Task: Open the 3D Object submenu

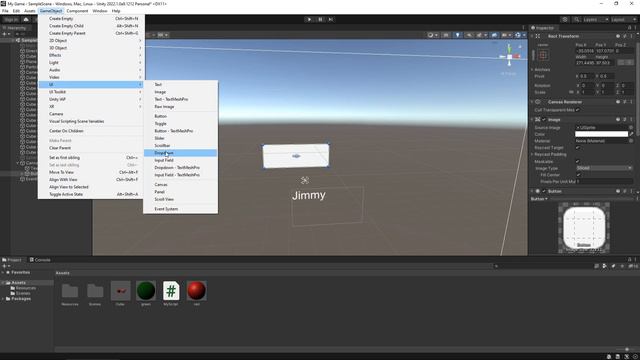Action: click(91, 48)
